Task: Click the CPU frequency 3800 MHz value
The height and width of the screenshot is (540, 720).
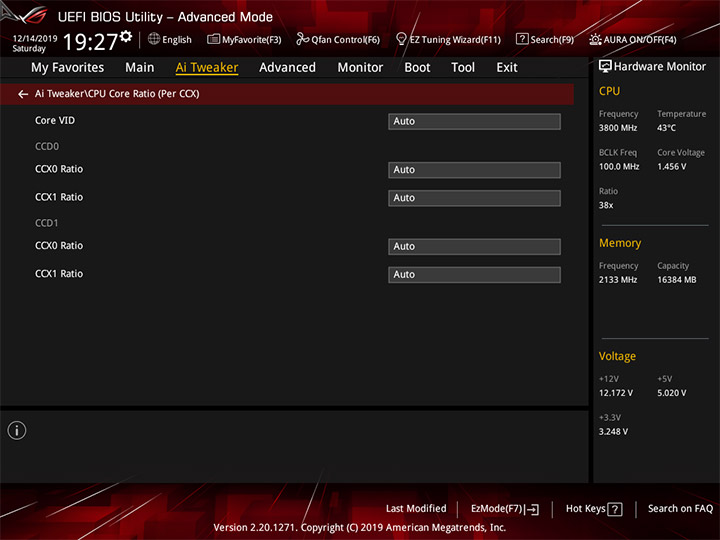Action: 618,128
